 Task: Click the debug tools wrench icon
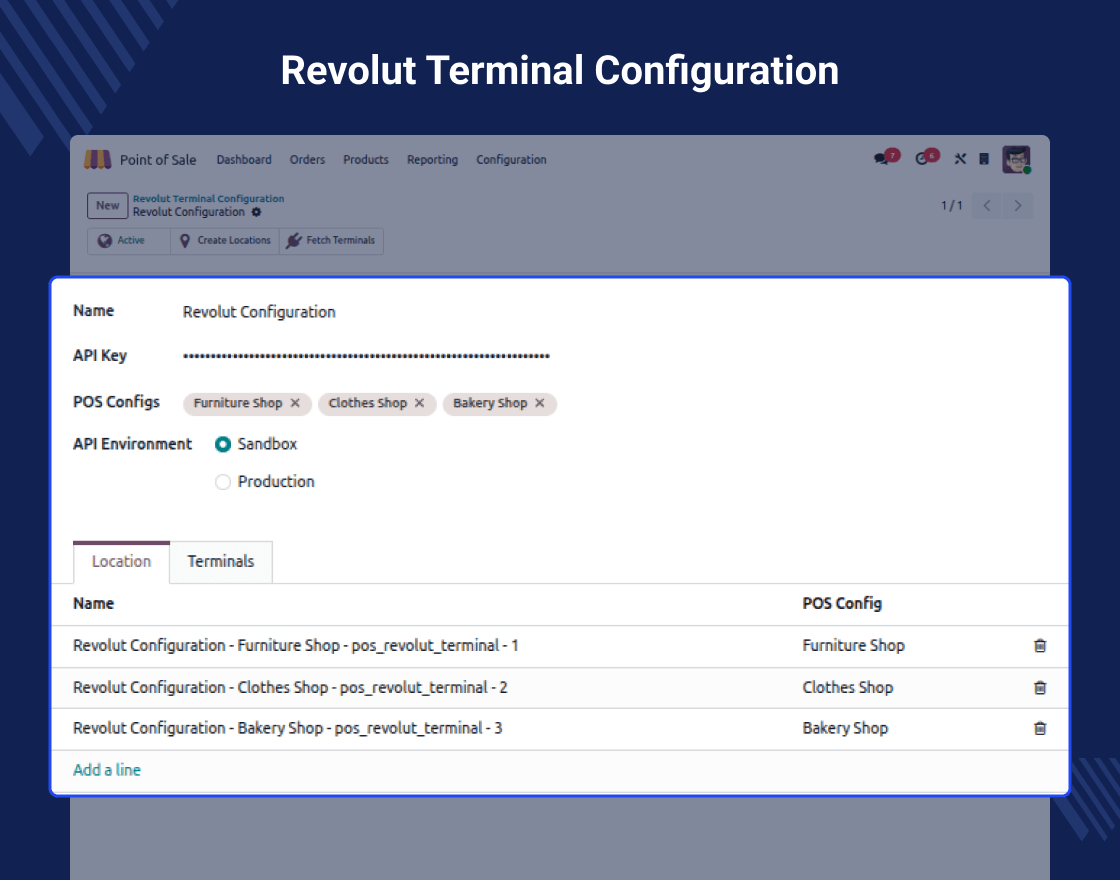pyautogui.click(x=960, y=159)
